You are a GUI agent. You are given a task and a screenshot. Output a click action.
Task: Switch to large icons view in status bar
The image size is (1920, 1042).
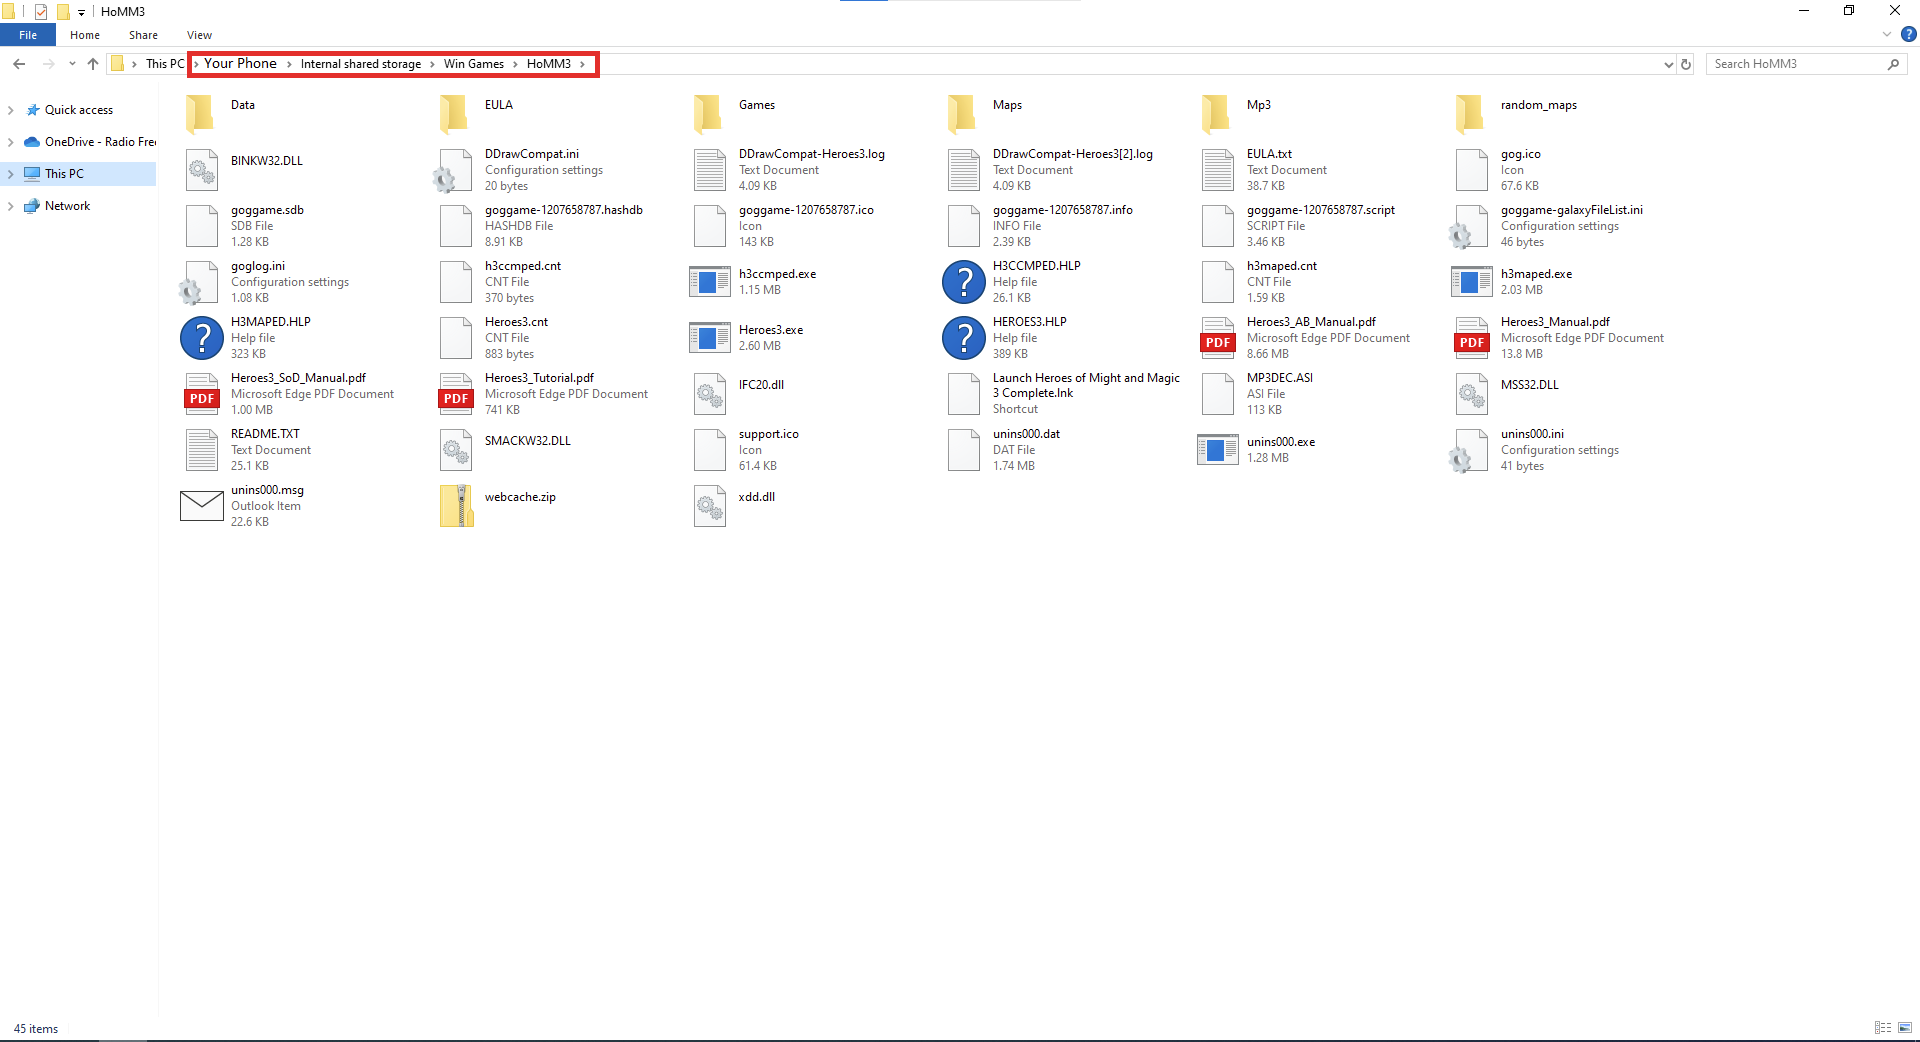pyautogui.click(x=1905, y=1028)
